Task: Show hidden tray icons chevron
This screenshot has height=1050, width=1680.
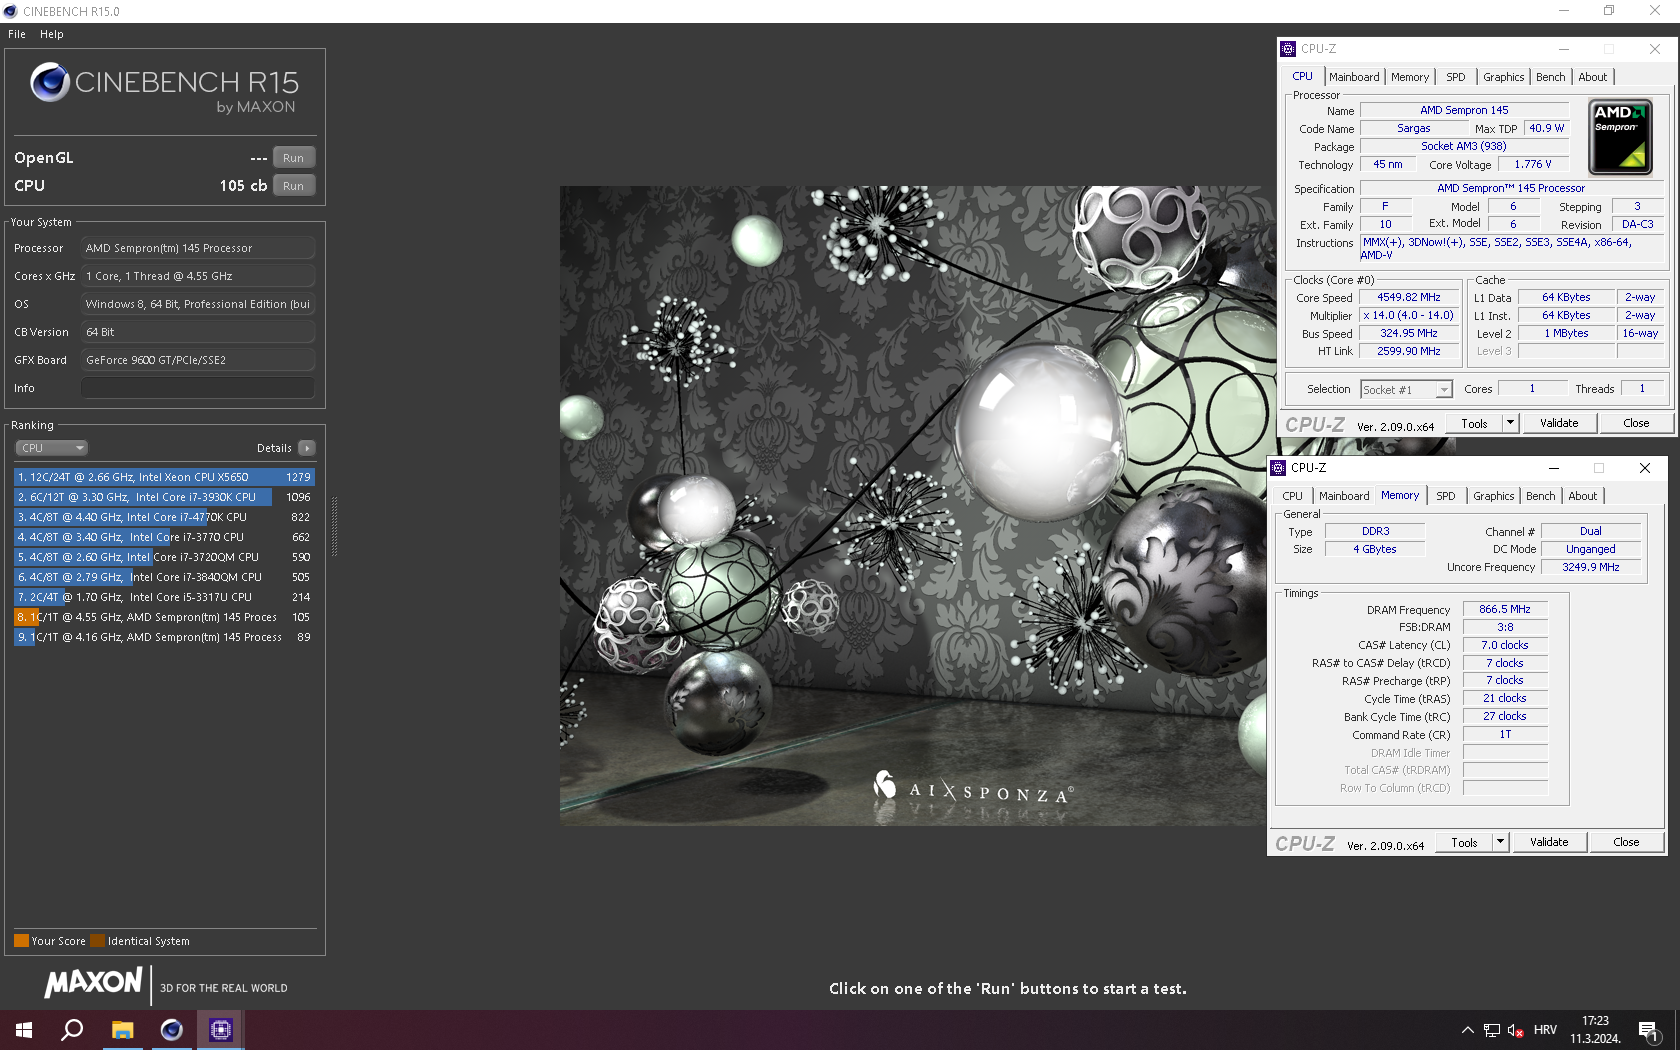Action: pos(1467,1030)
